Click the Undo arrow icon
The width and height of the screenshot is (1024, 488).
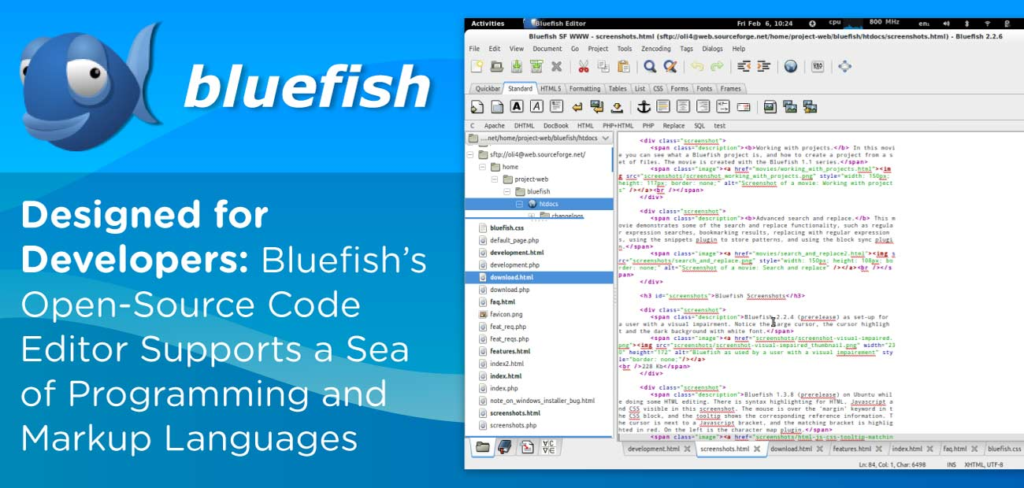[697, 67]
